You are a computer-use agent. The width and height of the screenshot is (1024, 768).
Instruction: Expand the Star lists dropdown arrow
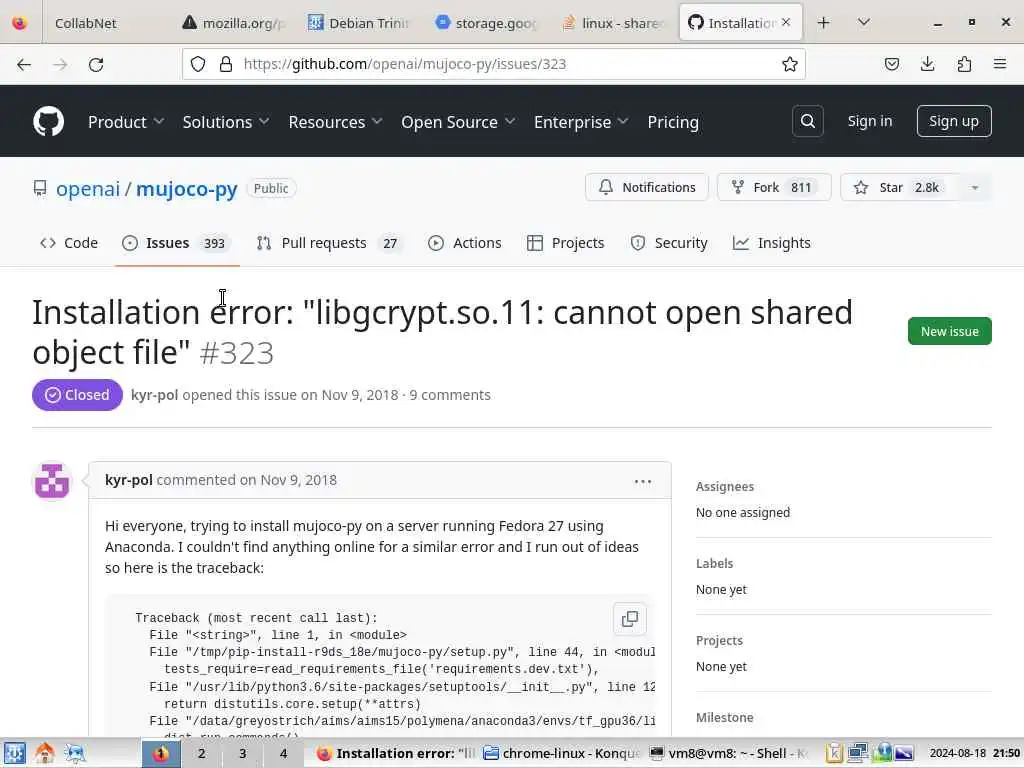(x=974, y=187)
